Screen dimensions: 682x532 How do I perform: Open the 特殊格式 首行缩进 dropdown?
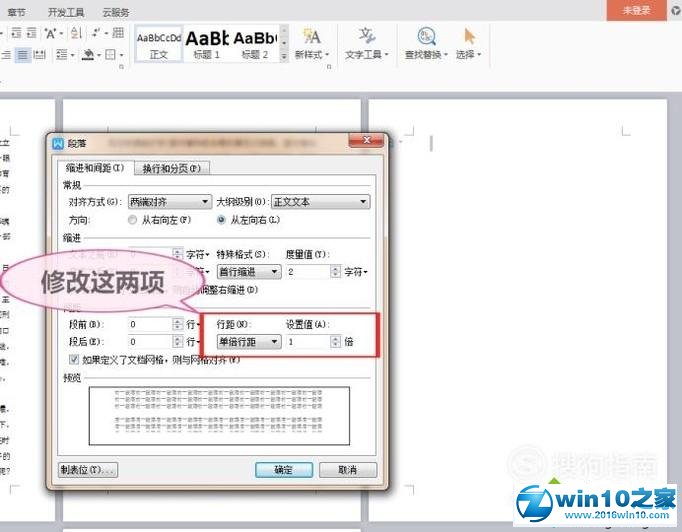pos(249,271)
